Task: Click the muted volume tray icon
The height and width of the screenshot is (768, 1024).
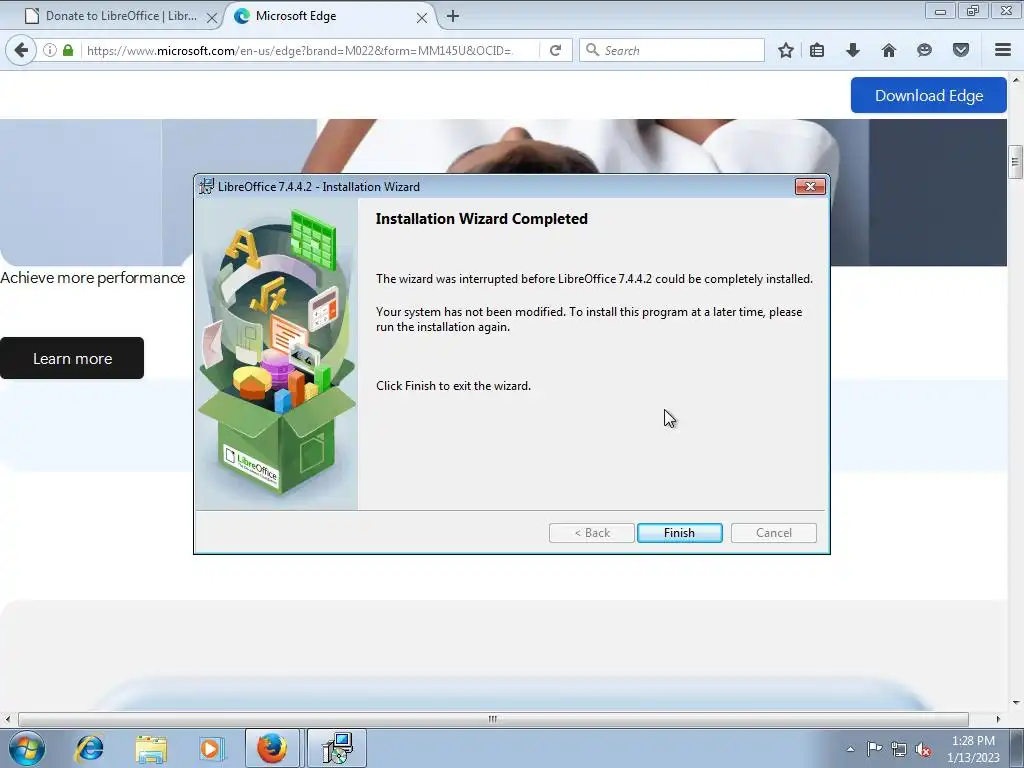Action: coord(923,749)
